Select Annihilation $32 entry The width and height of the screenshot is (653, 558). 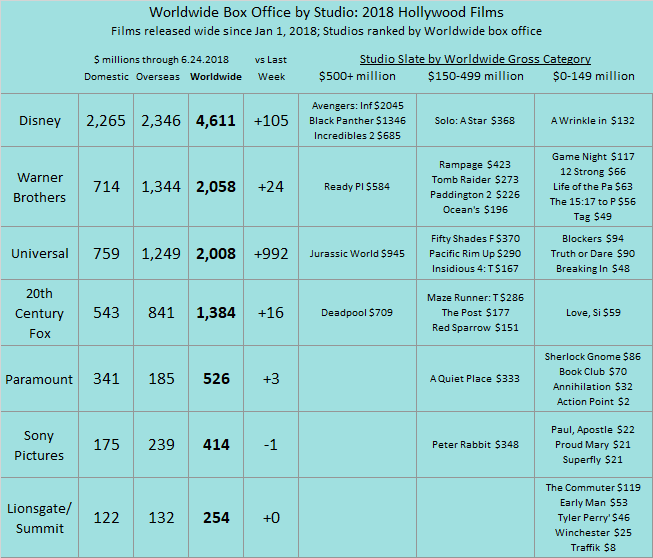593,386
